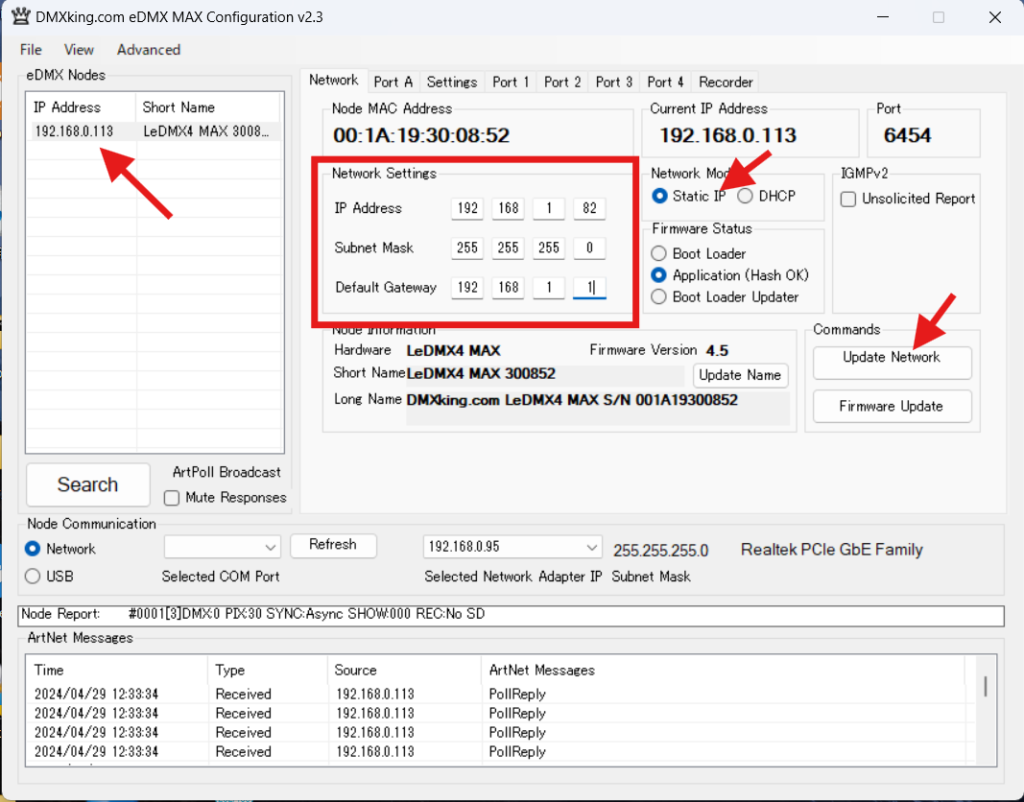Image resolution: width=1024 pixels, height=802 pixels.
Task: Click the Port value 6454
Action: tap(907, 135)
